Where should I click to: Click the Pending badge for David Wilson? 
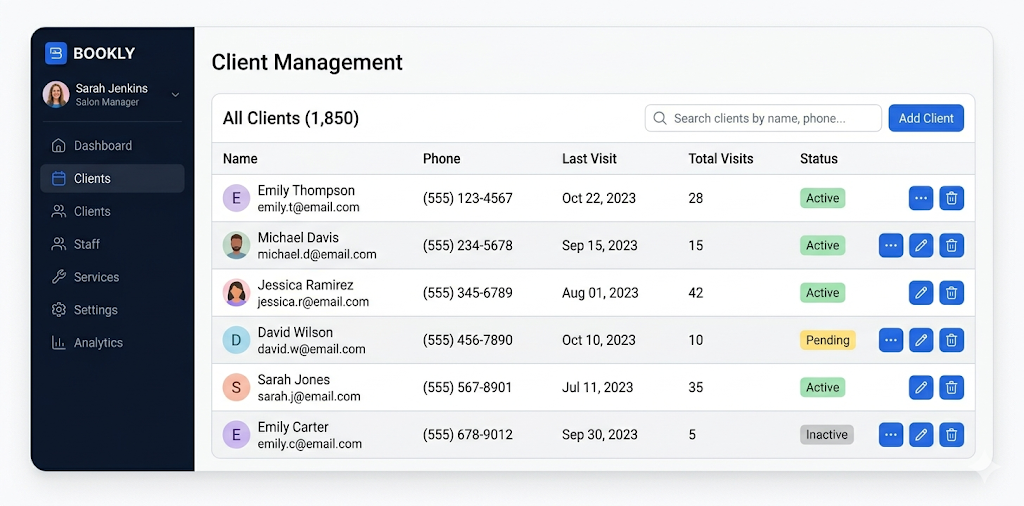(827, 340)
